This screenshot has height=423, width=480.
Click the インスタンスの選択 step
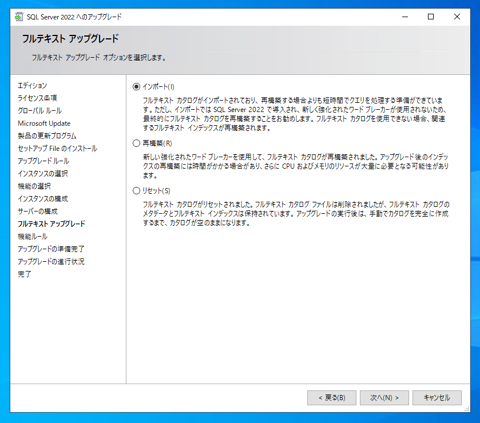(43, 174)
